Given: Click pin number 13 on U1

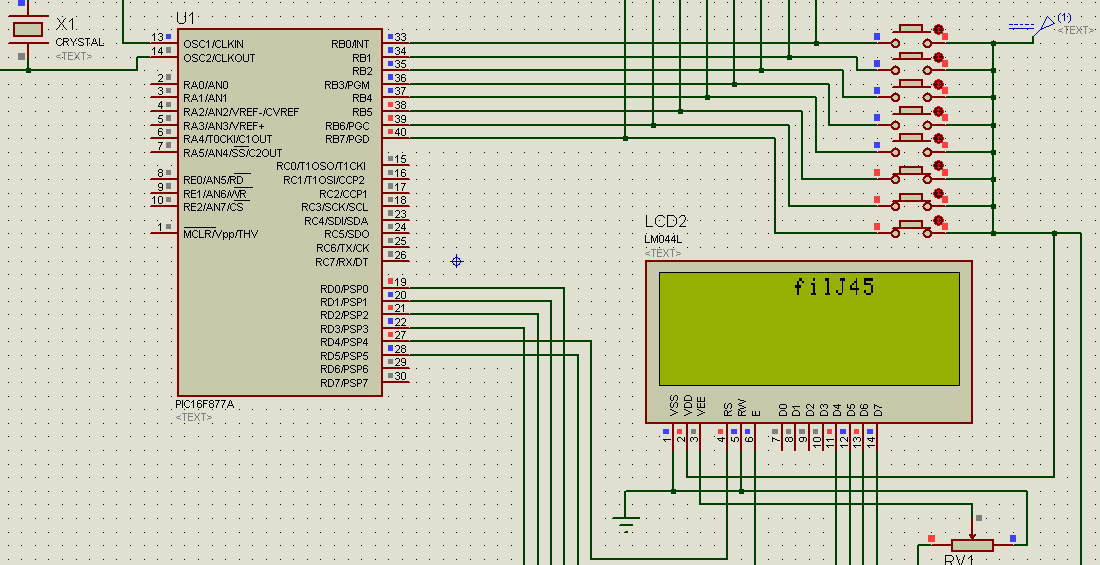Looking at the screenshot, I should 158,37.
